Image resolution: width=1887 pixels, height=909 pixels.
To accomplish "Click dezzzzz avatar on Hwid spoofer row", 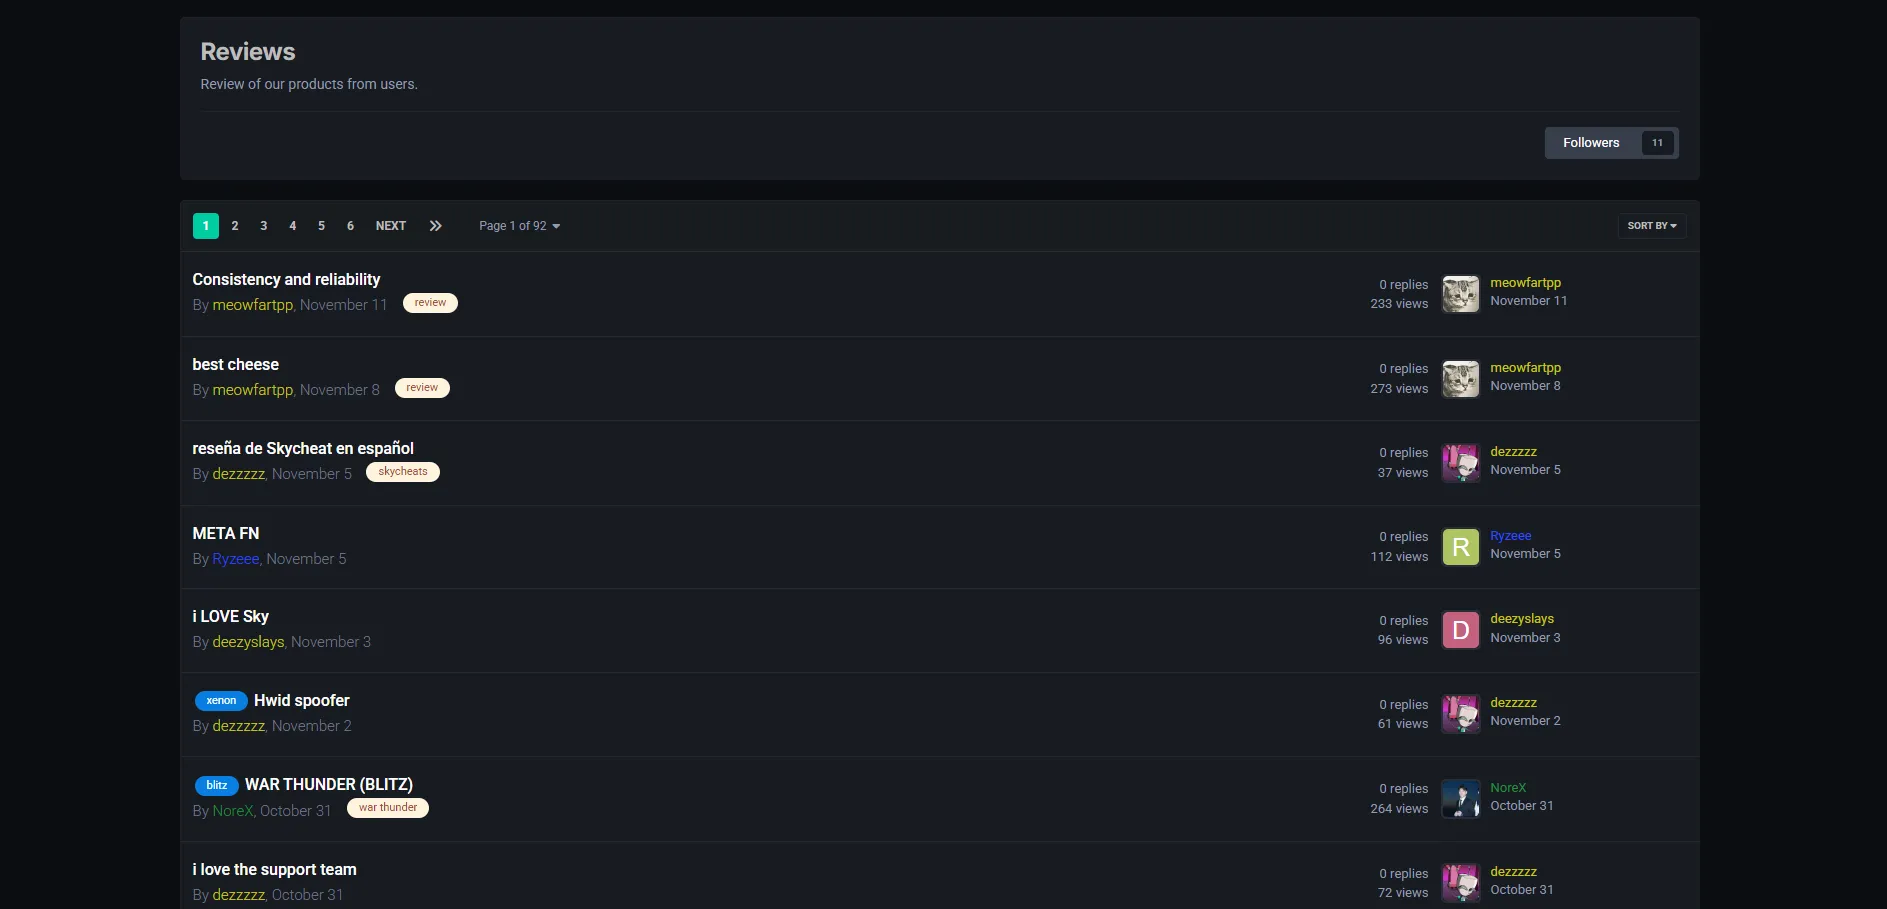I will [1460, 714].
